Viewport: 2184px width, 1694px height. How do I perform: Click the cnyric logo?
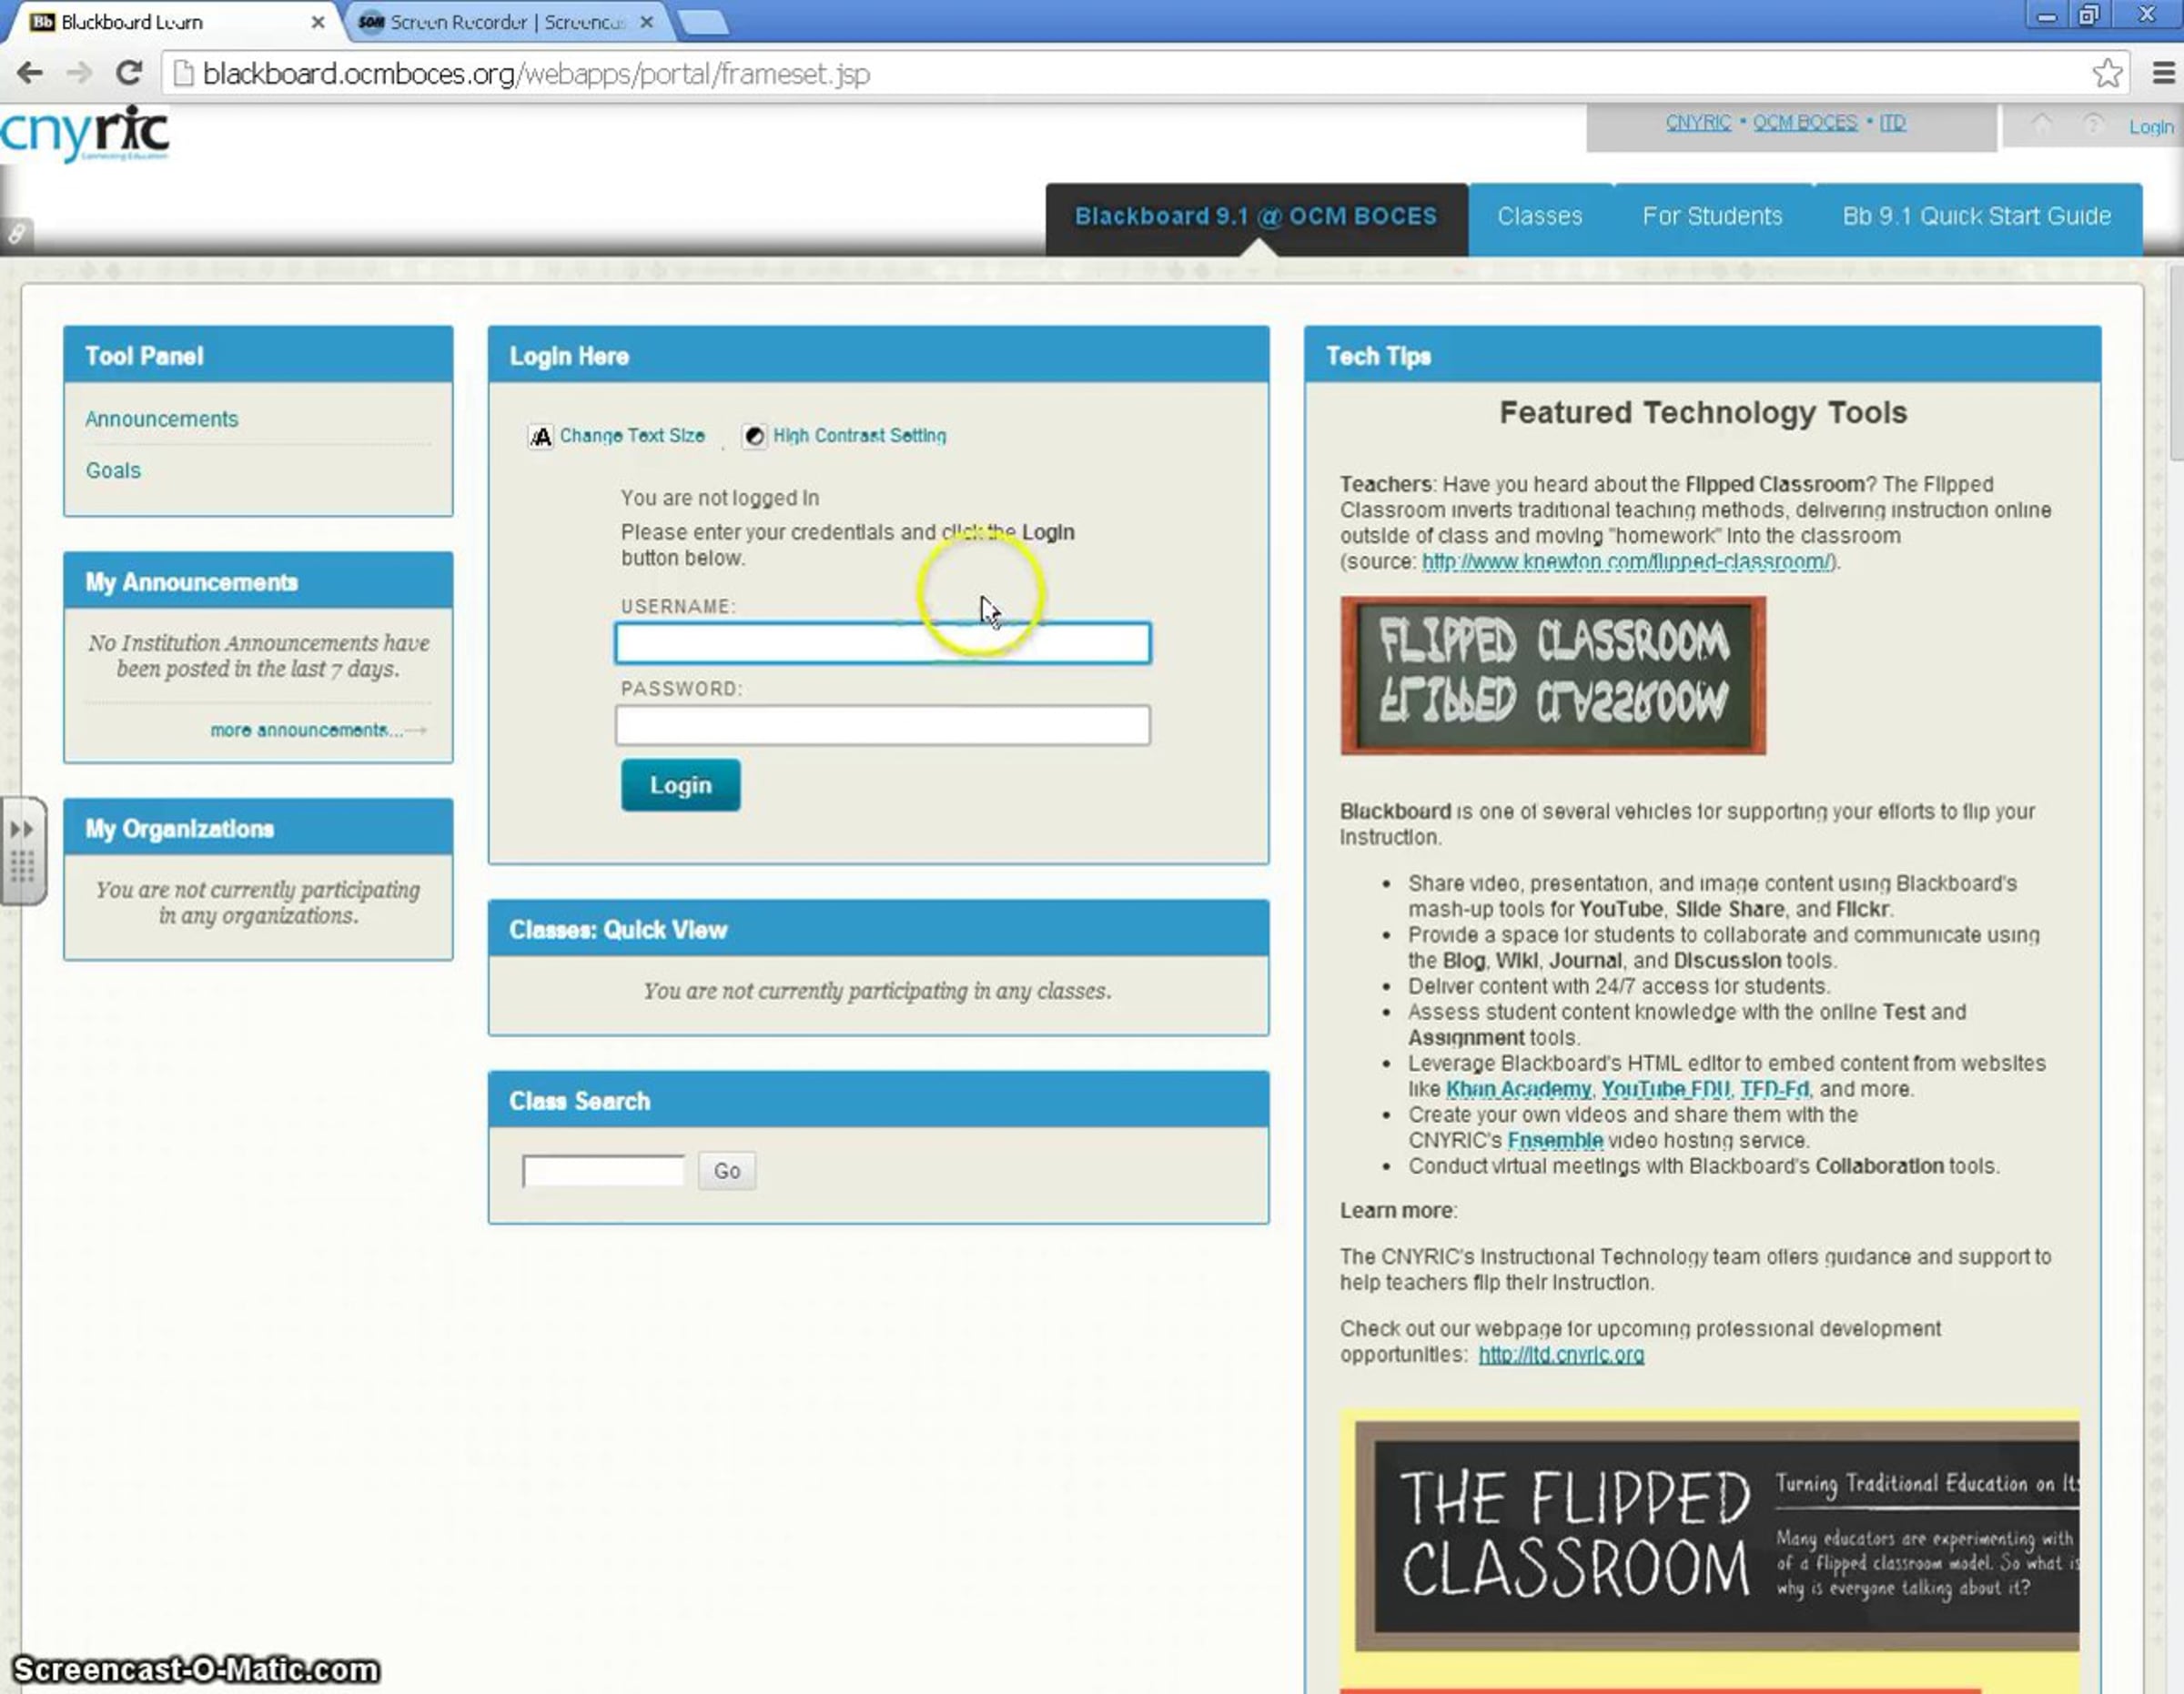(84, 133)
